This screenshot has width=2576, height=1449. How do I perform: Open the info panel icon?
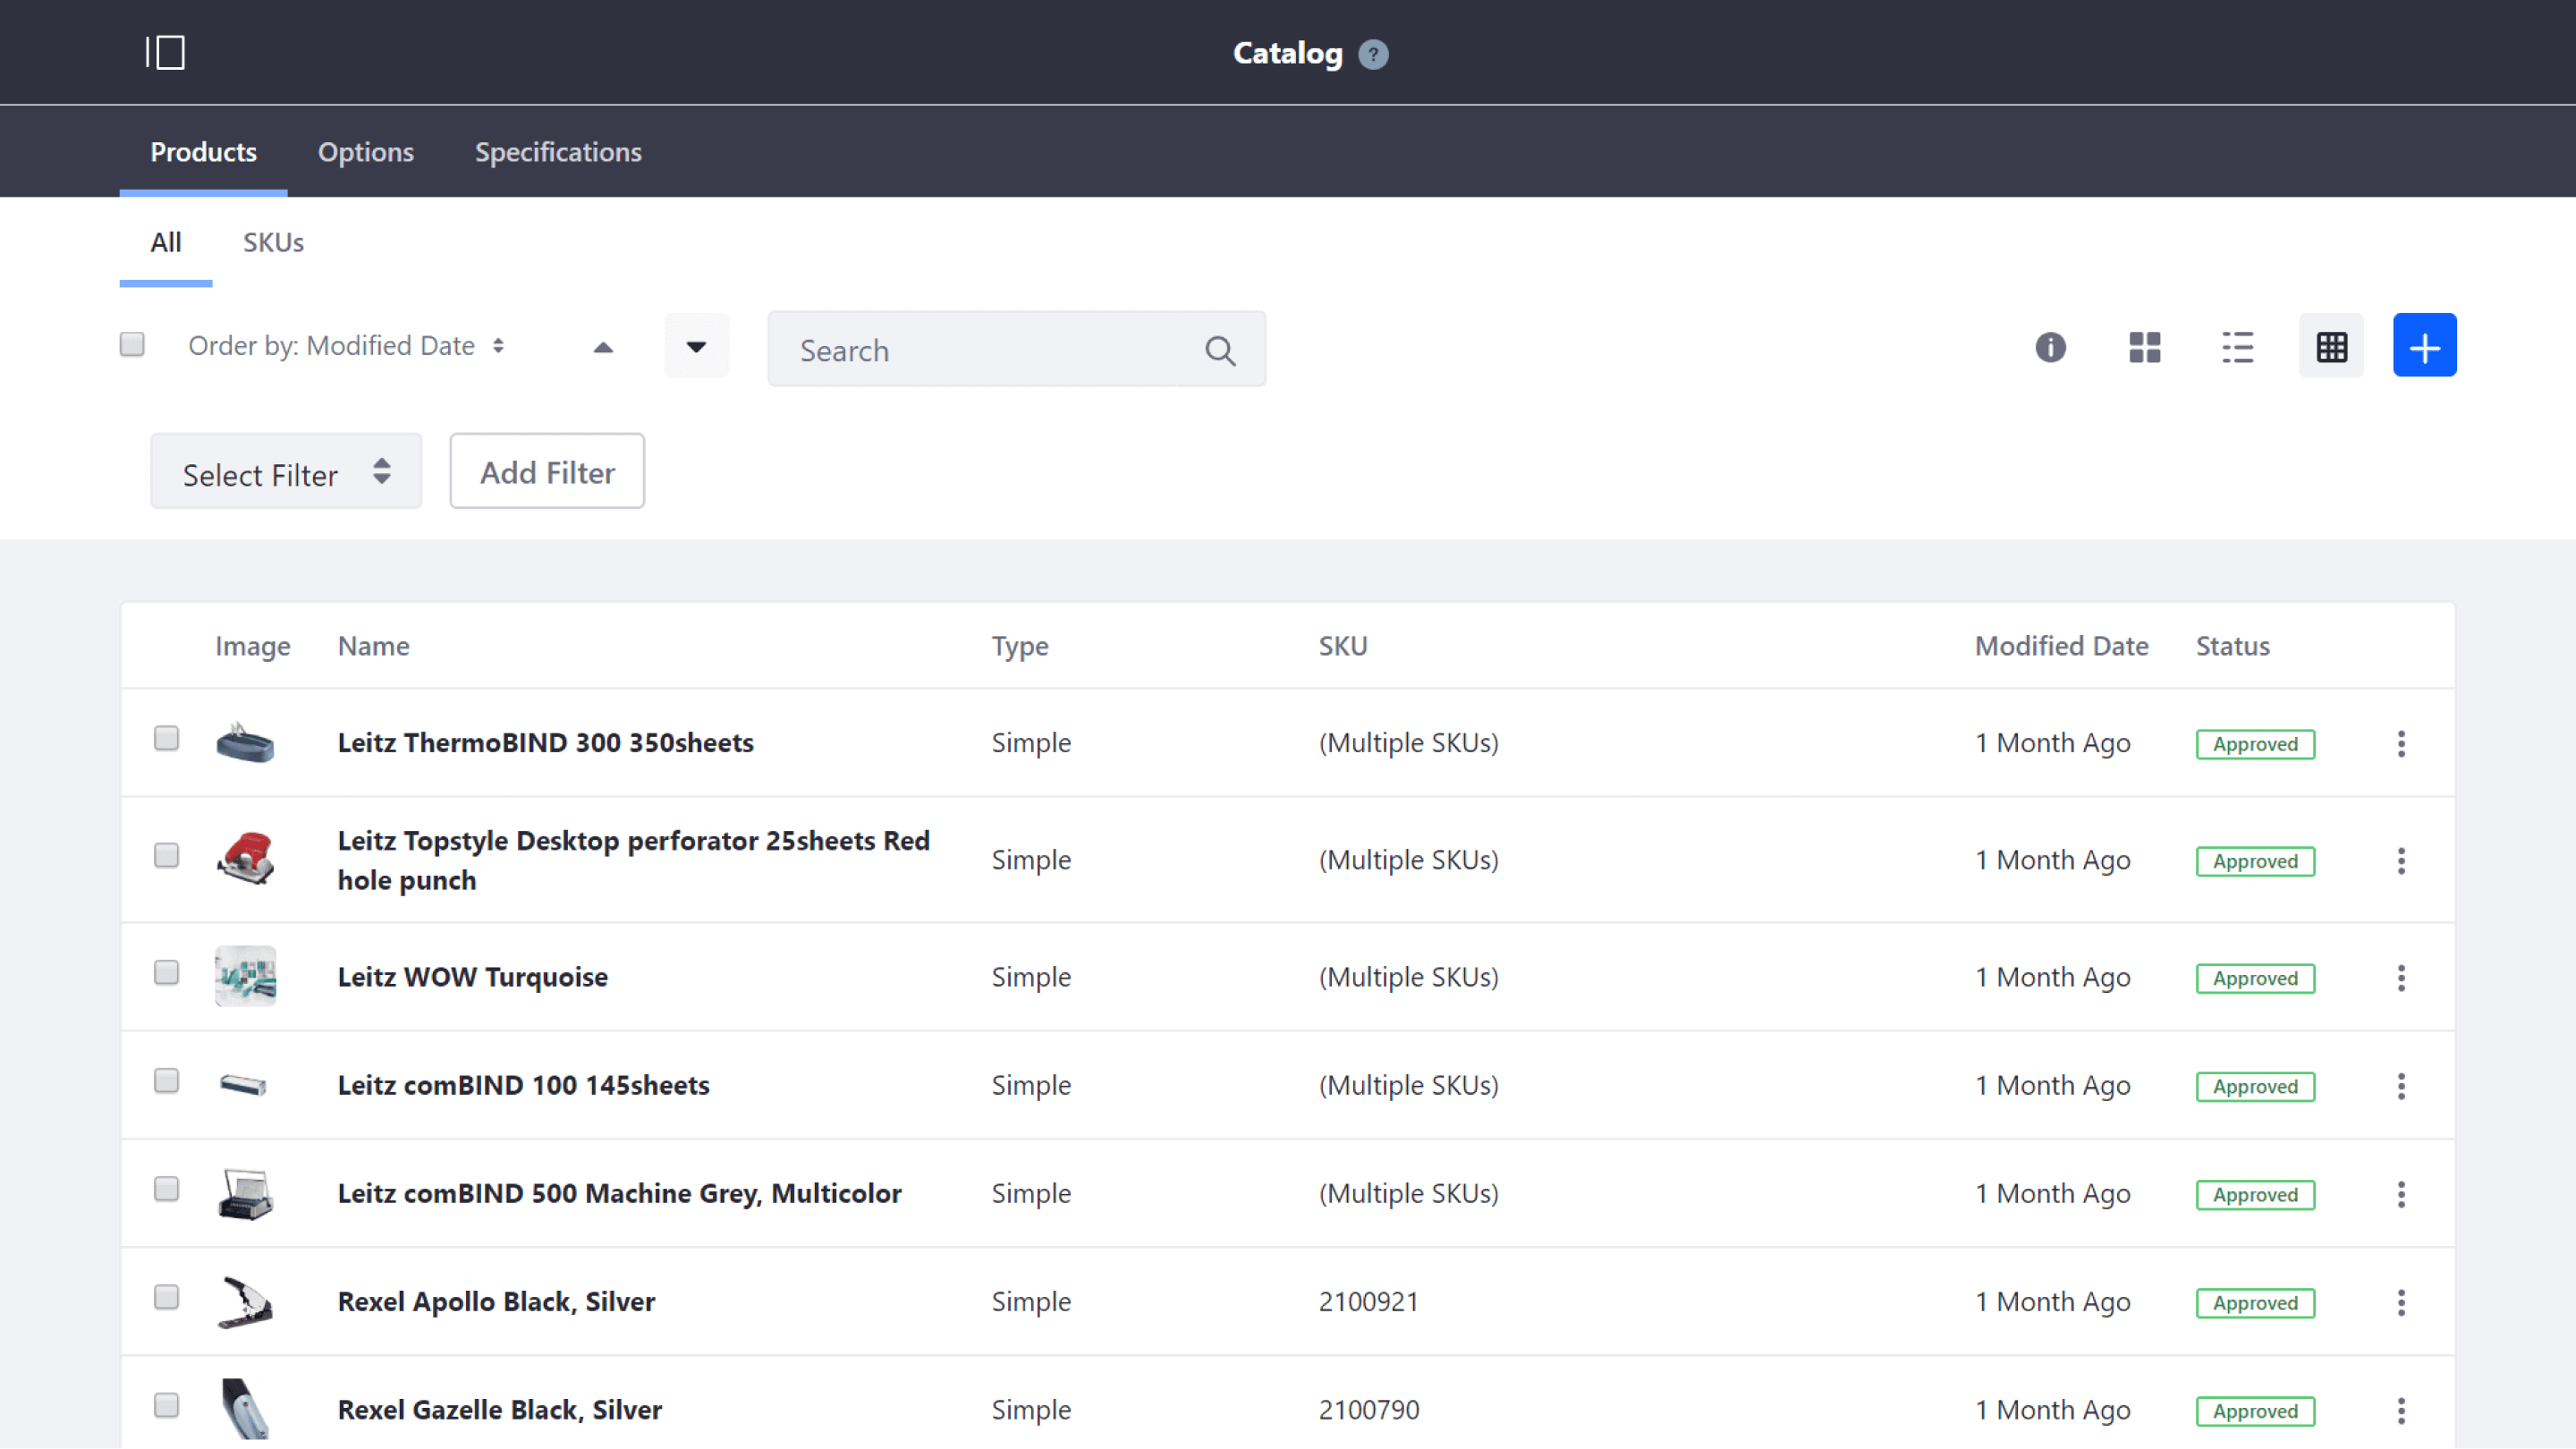2050,347
